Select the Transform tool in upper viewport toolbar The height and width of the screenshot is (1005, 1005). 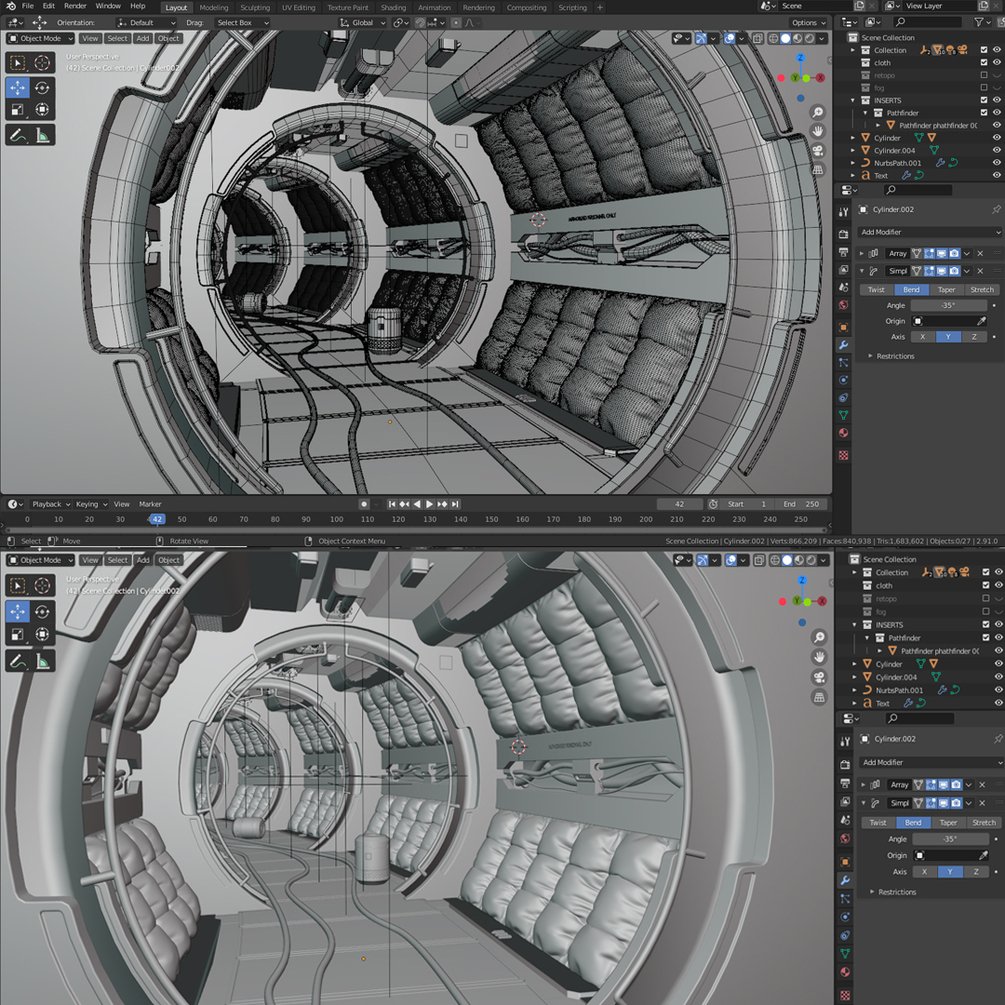42,110
